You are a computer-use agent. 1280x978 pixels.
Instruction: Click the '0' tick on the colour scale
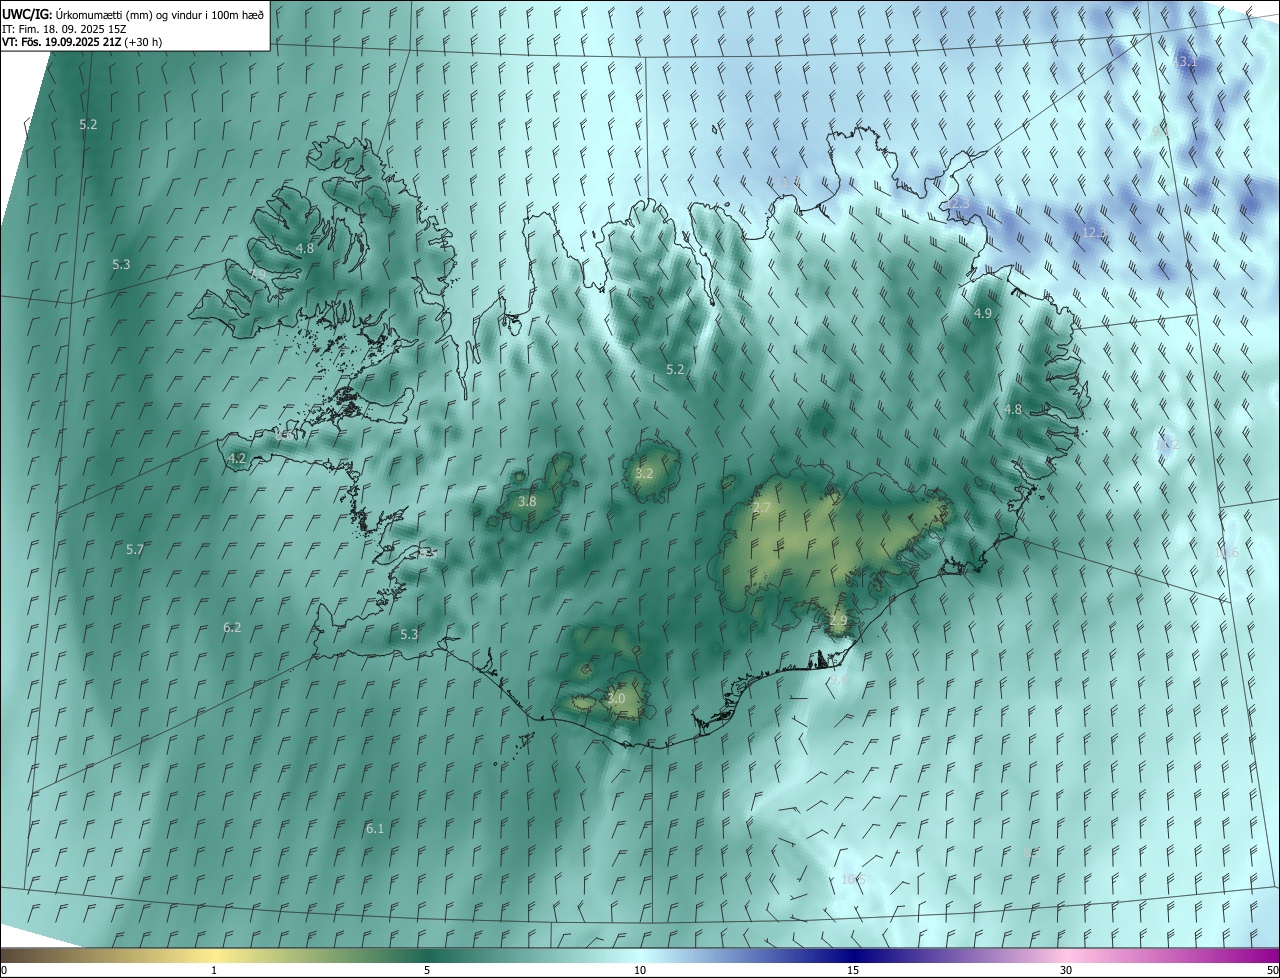pyautogui.click(x=4, y=970)
